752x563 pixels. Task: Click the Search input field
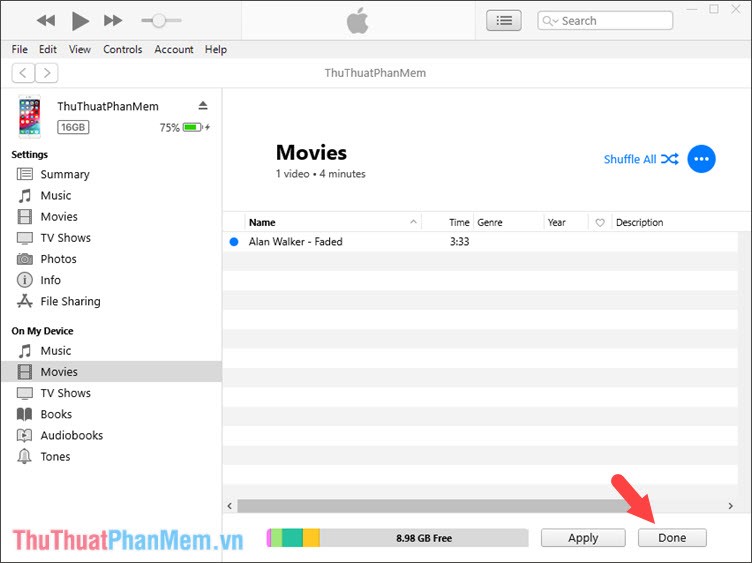click(605, 21)
